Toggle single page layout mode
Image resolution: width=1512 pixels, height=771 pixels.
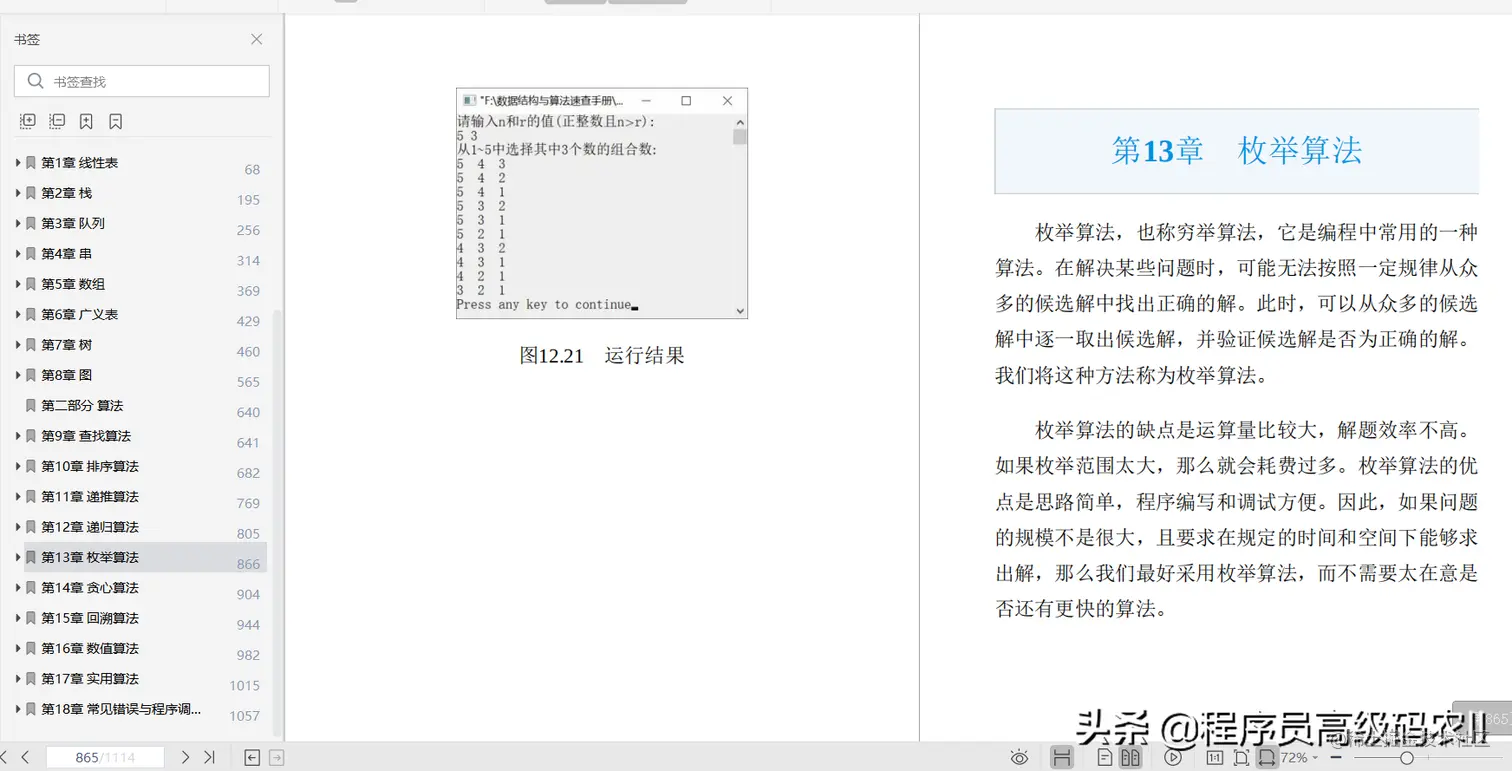click(x=1107, y=756)
